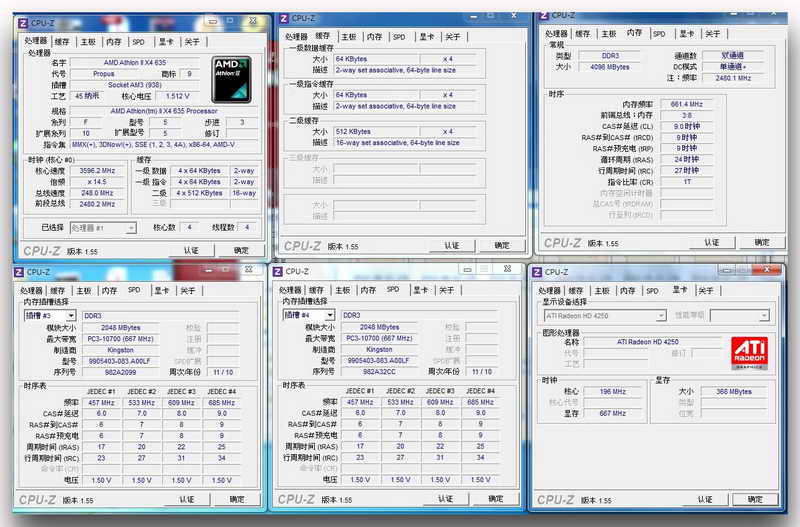
Task: Click the Socket AM3 (938) package value
Action: click(x=135, y=85)
